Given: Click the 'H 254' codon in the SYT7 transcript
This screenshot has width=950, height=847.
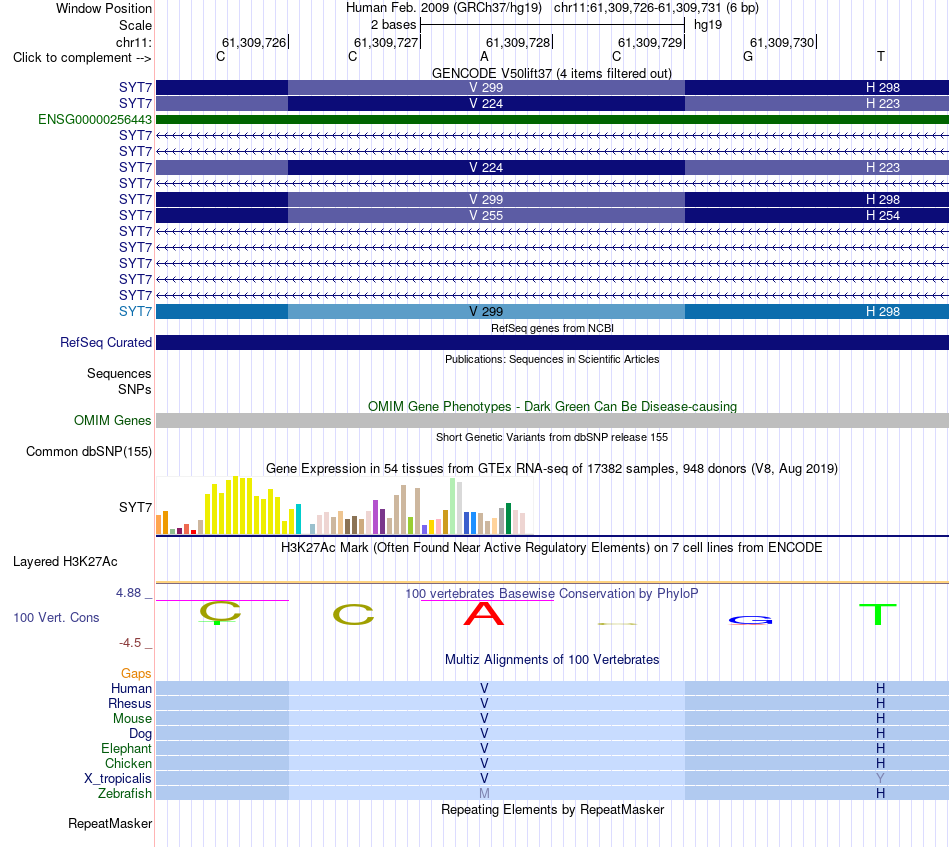Looking at the screenshot, I should pos(883,215).
